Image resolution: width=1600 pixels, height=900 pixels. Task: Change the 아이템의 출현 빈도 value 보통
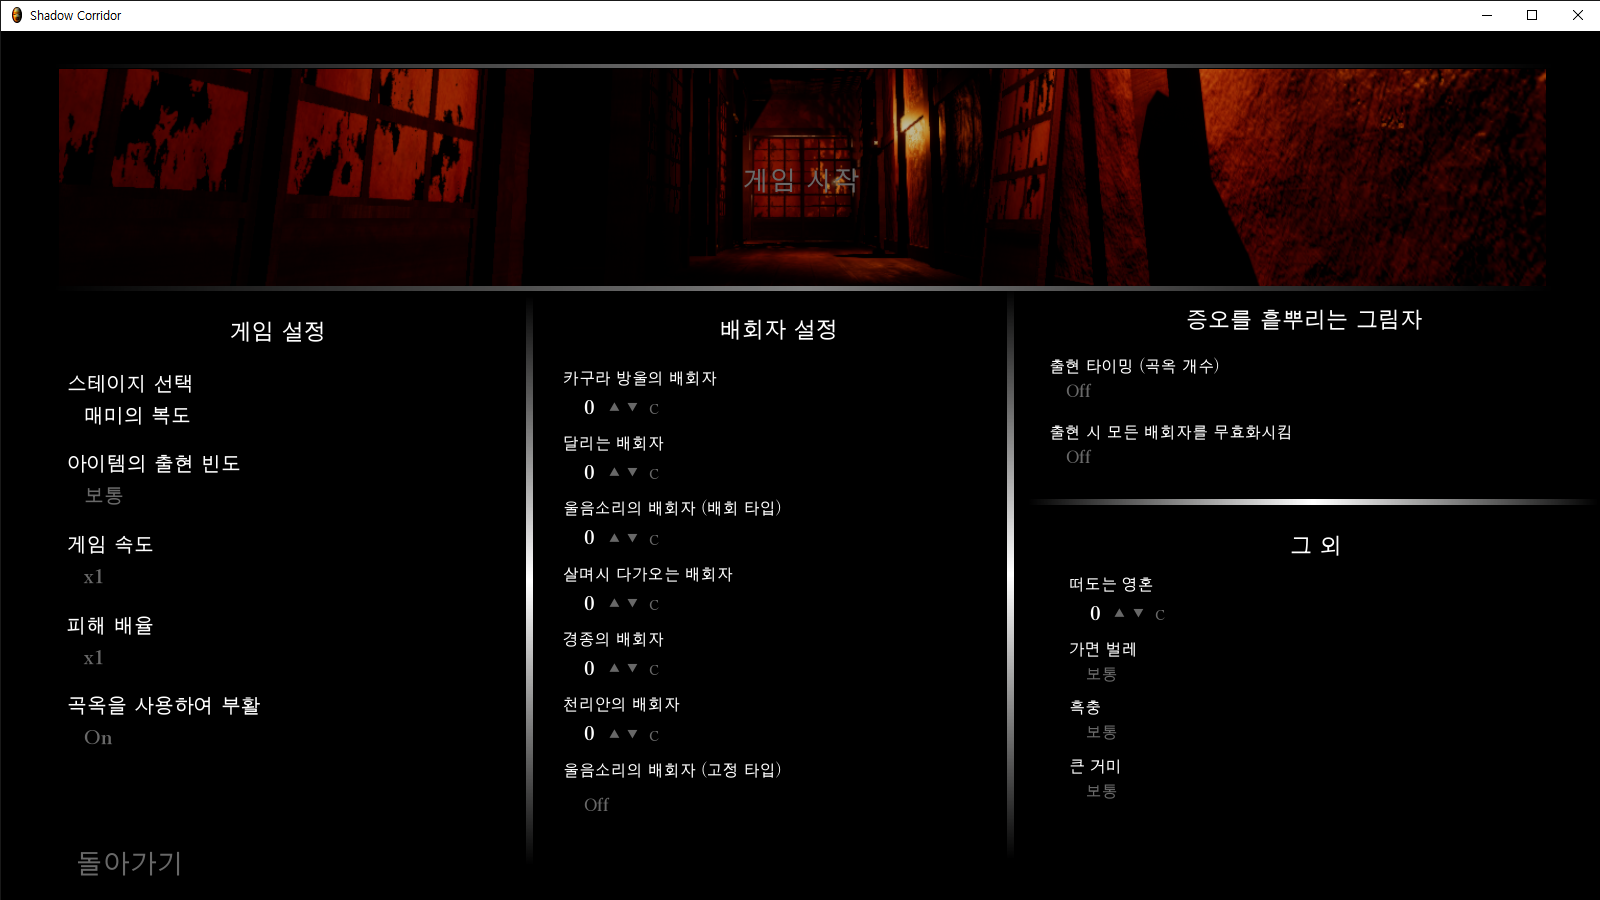click(103, 496)
